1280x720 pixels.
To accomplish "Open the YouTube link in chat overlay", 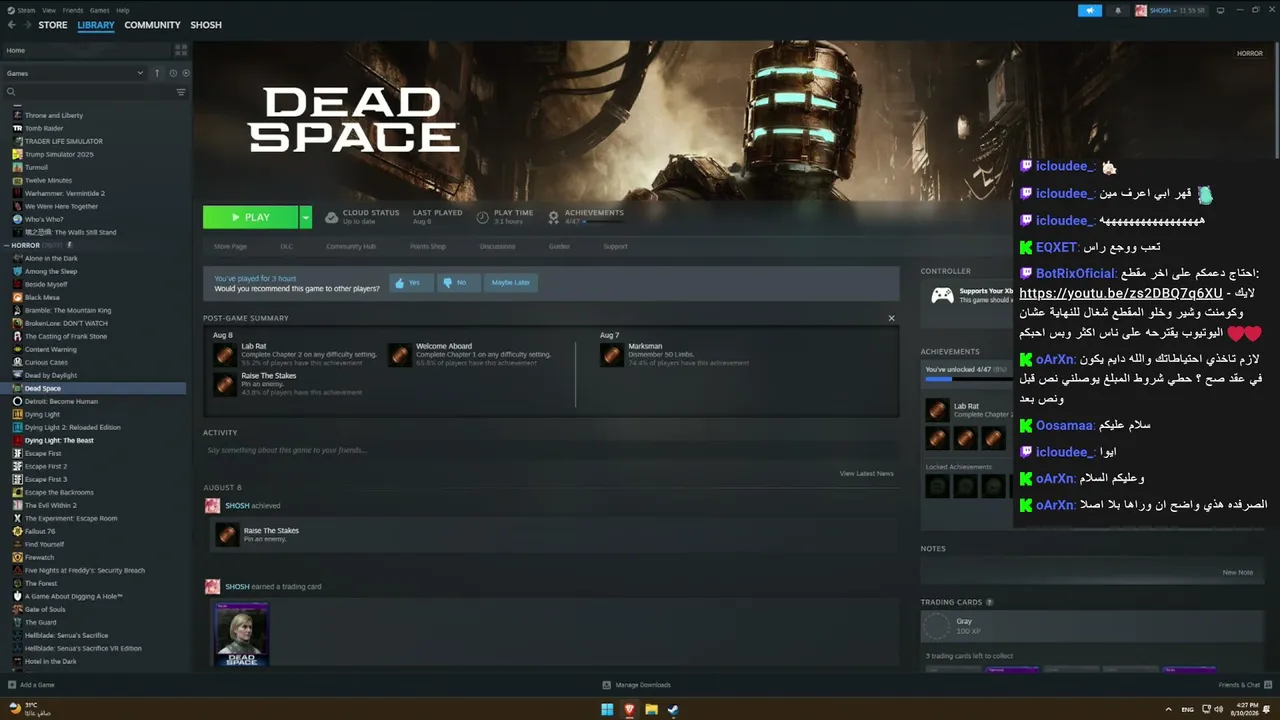I will [x=1120, y=293].
